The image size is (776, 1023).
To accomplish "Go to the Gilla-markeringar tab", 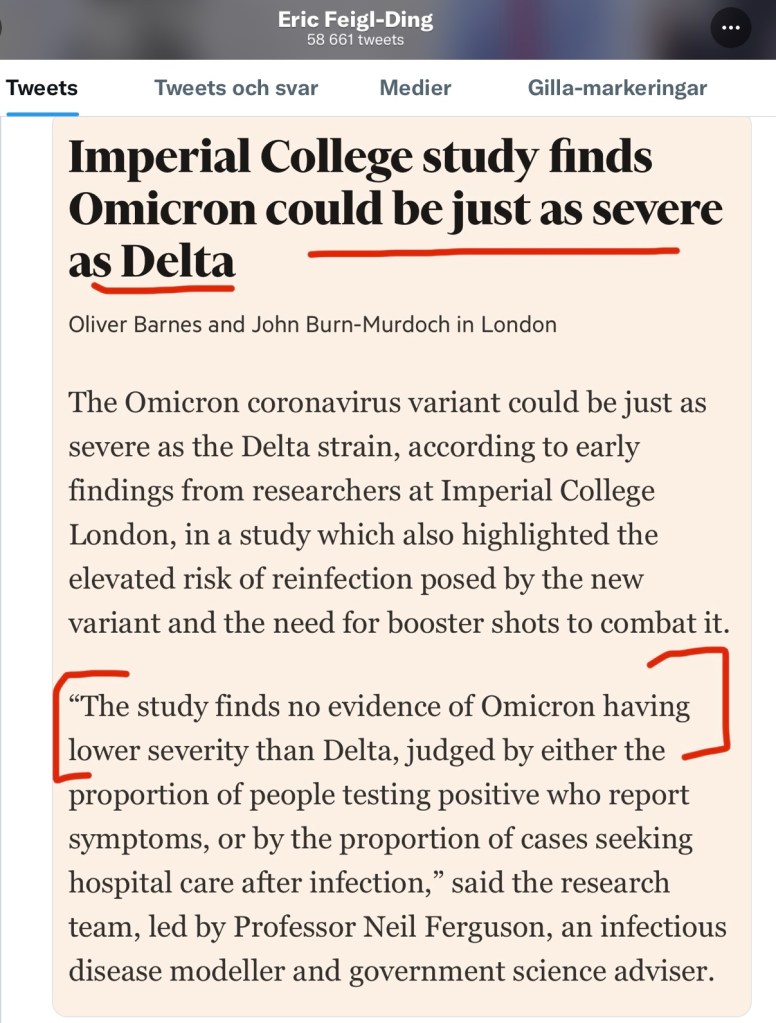I will tap(617, 88).
